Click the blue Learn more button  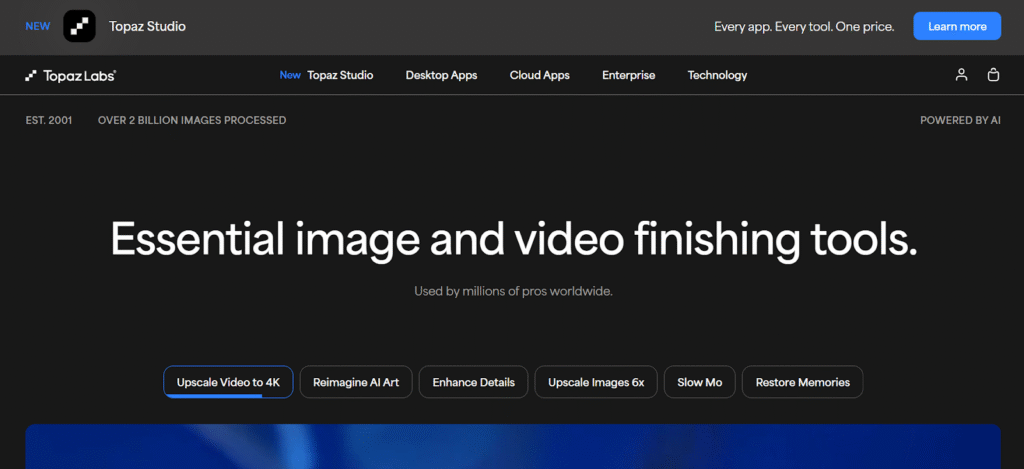pyautogui.click(x=957, y=27)
